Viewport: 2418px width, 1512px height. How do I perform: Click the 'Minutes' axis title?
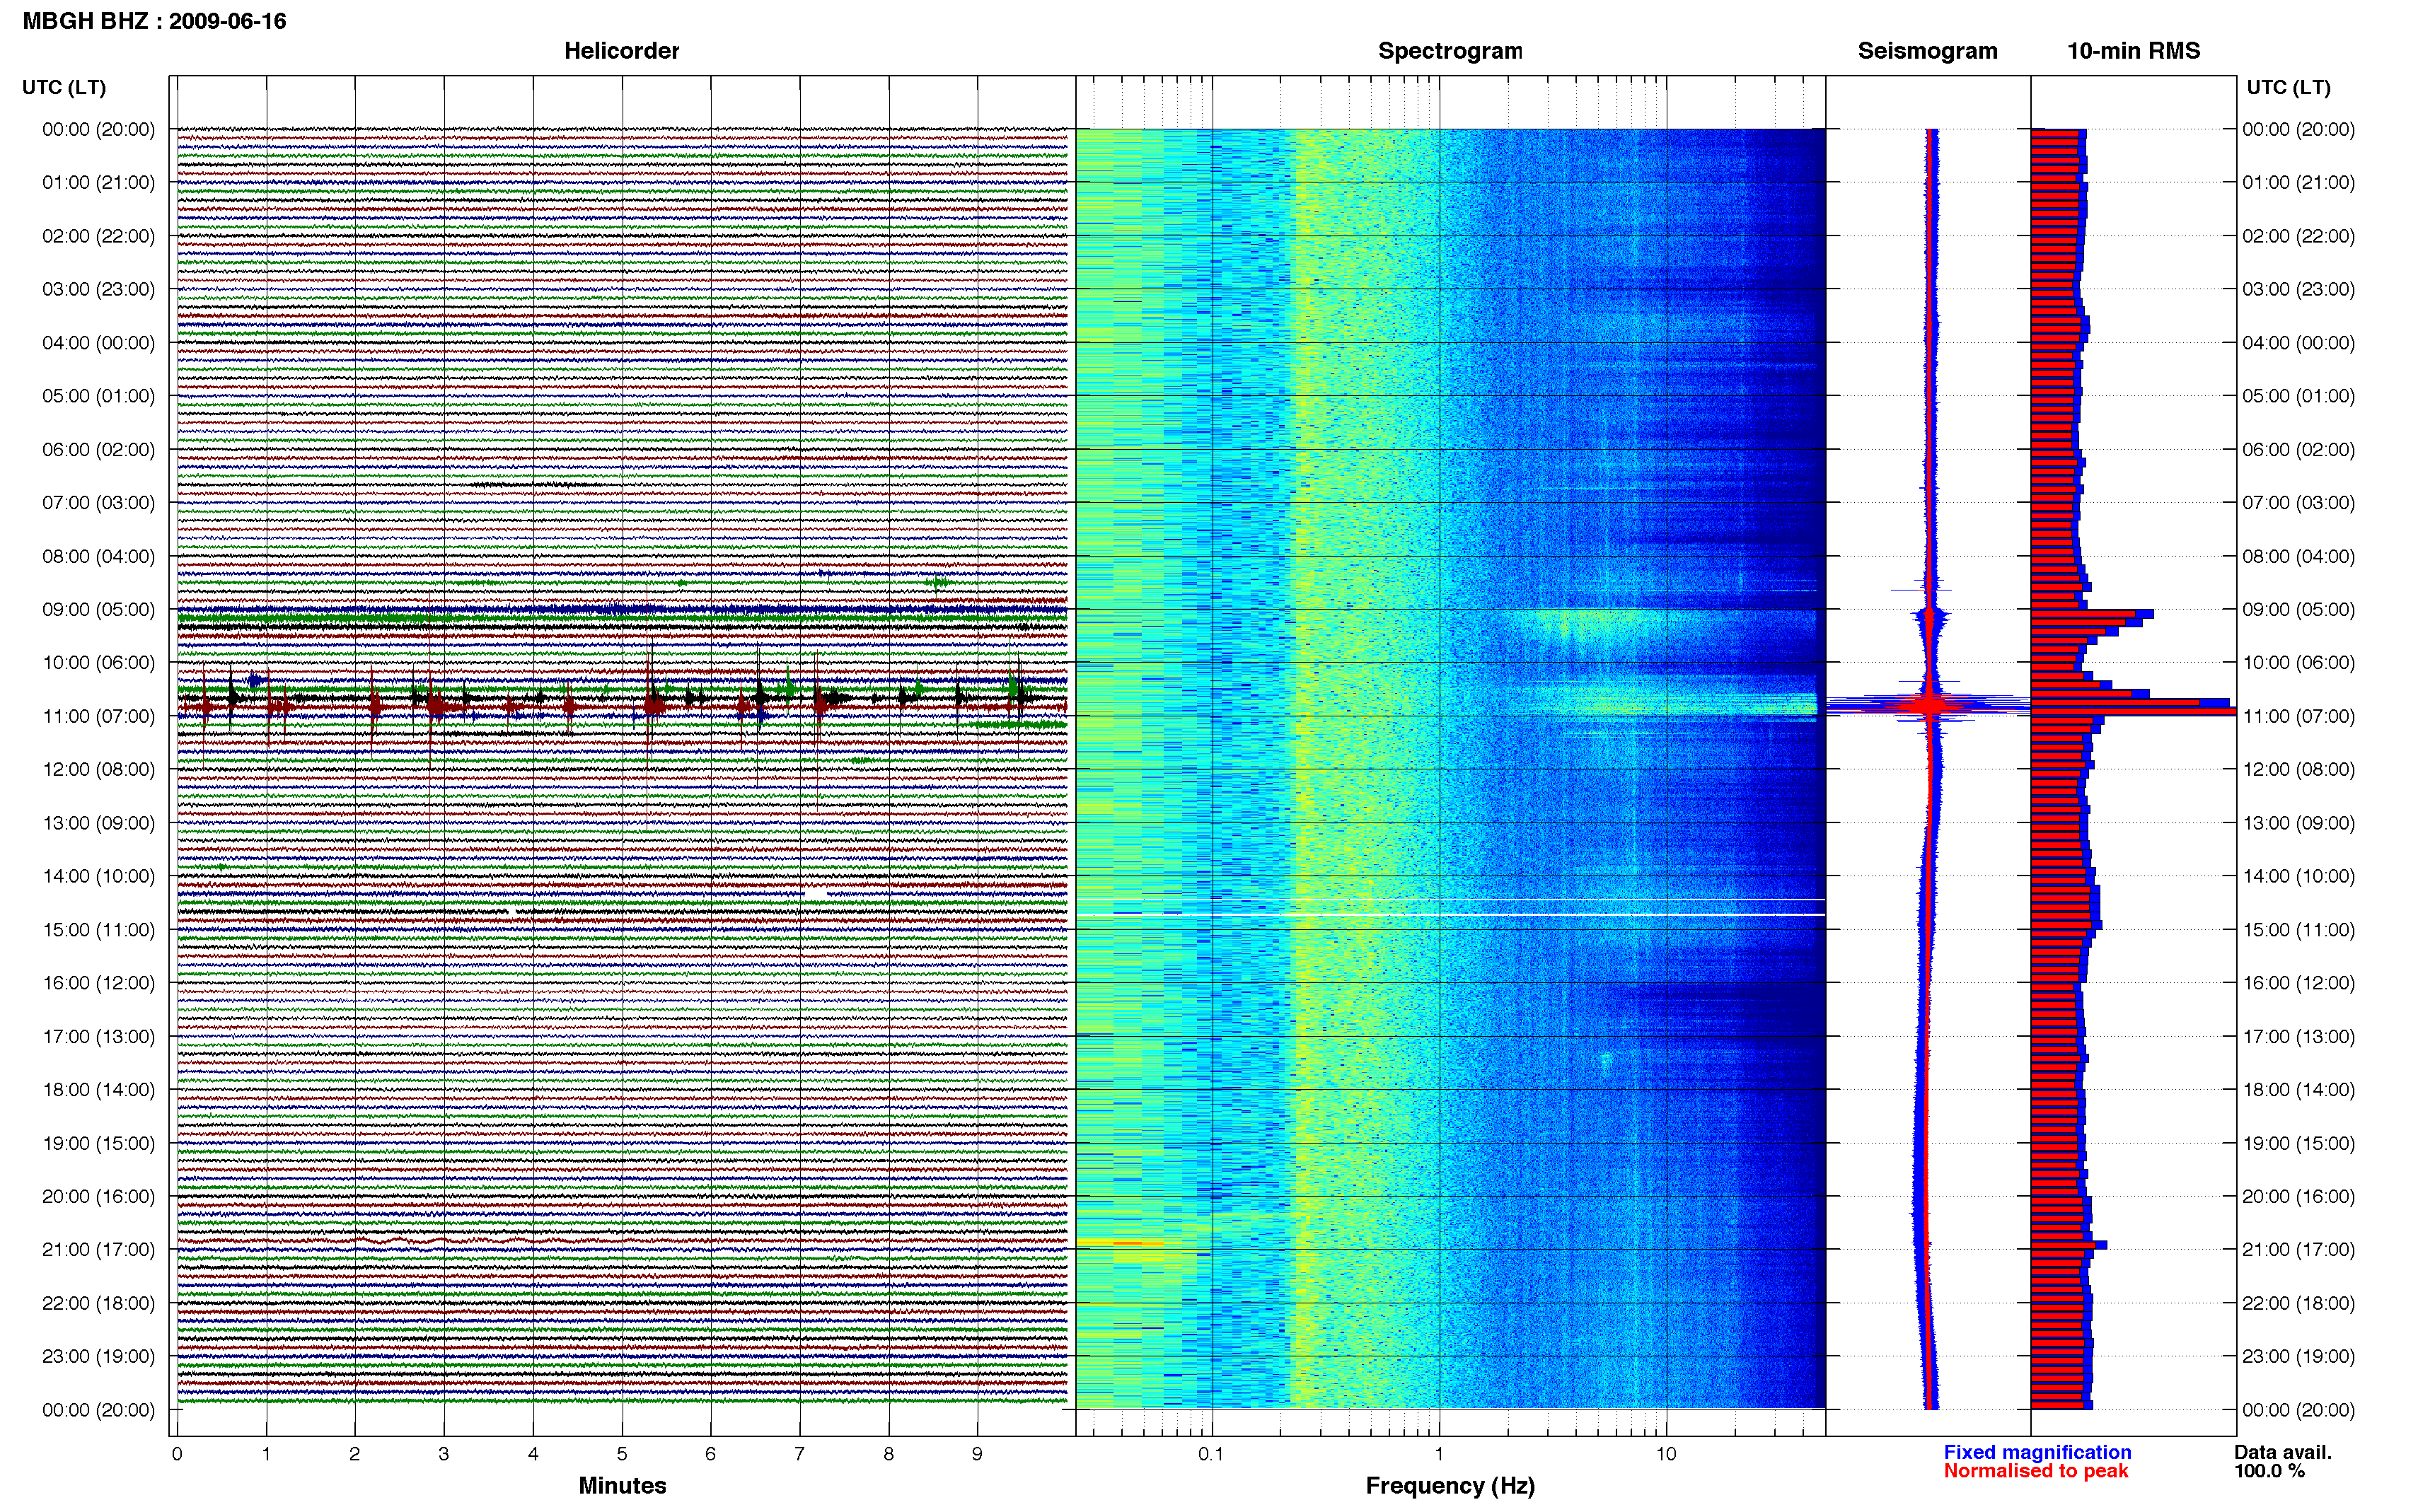pos(622,1485)
